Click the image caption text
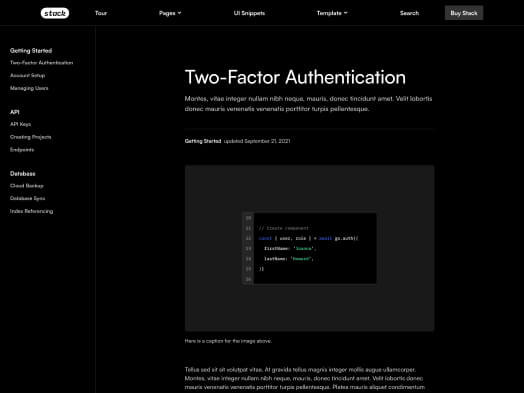Viewport: 524px width, 393px height. tap(228, 341)
